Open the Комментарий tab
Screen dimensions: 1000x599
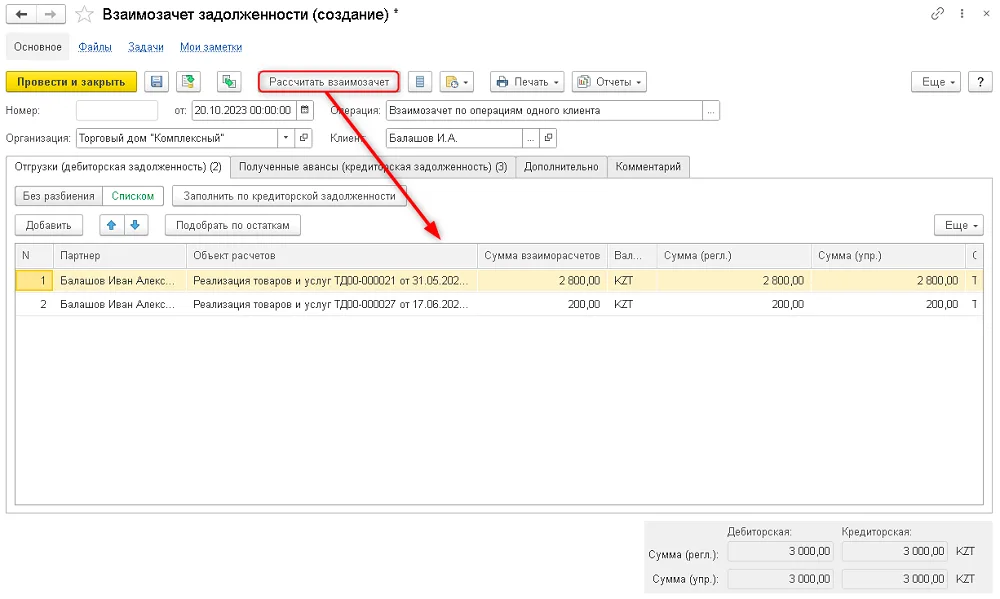point(648,166)
